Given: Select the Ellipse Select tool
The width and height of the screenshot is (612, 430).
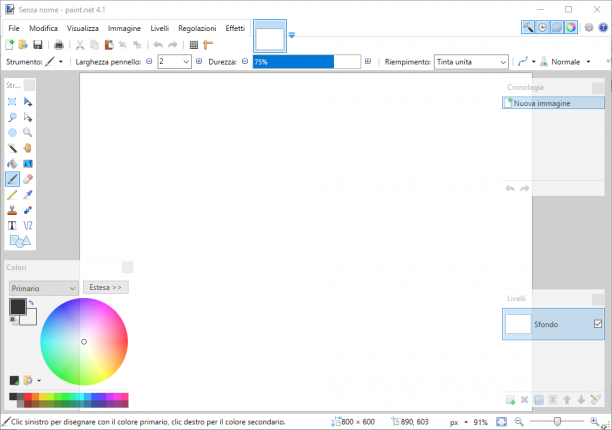Looking at the screenshot, I should pos(12,133).
